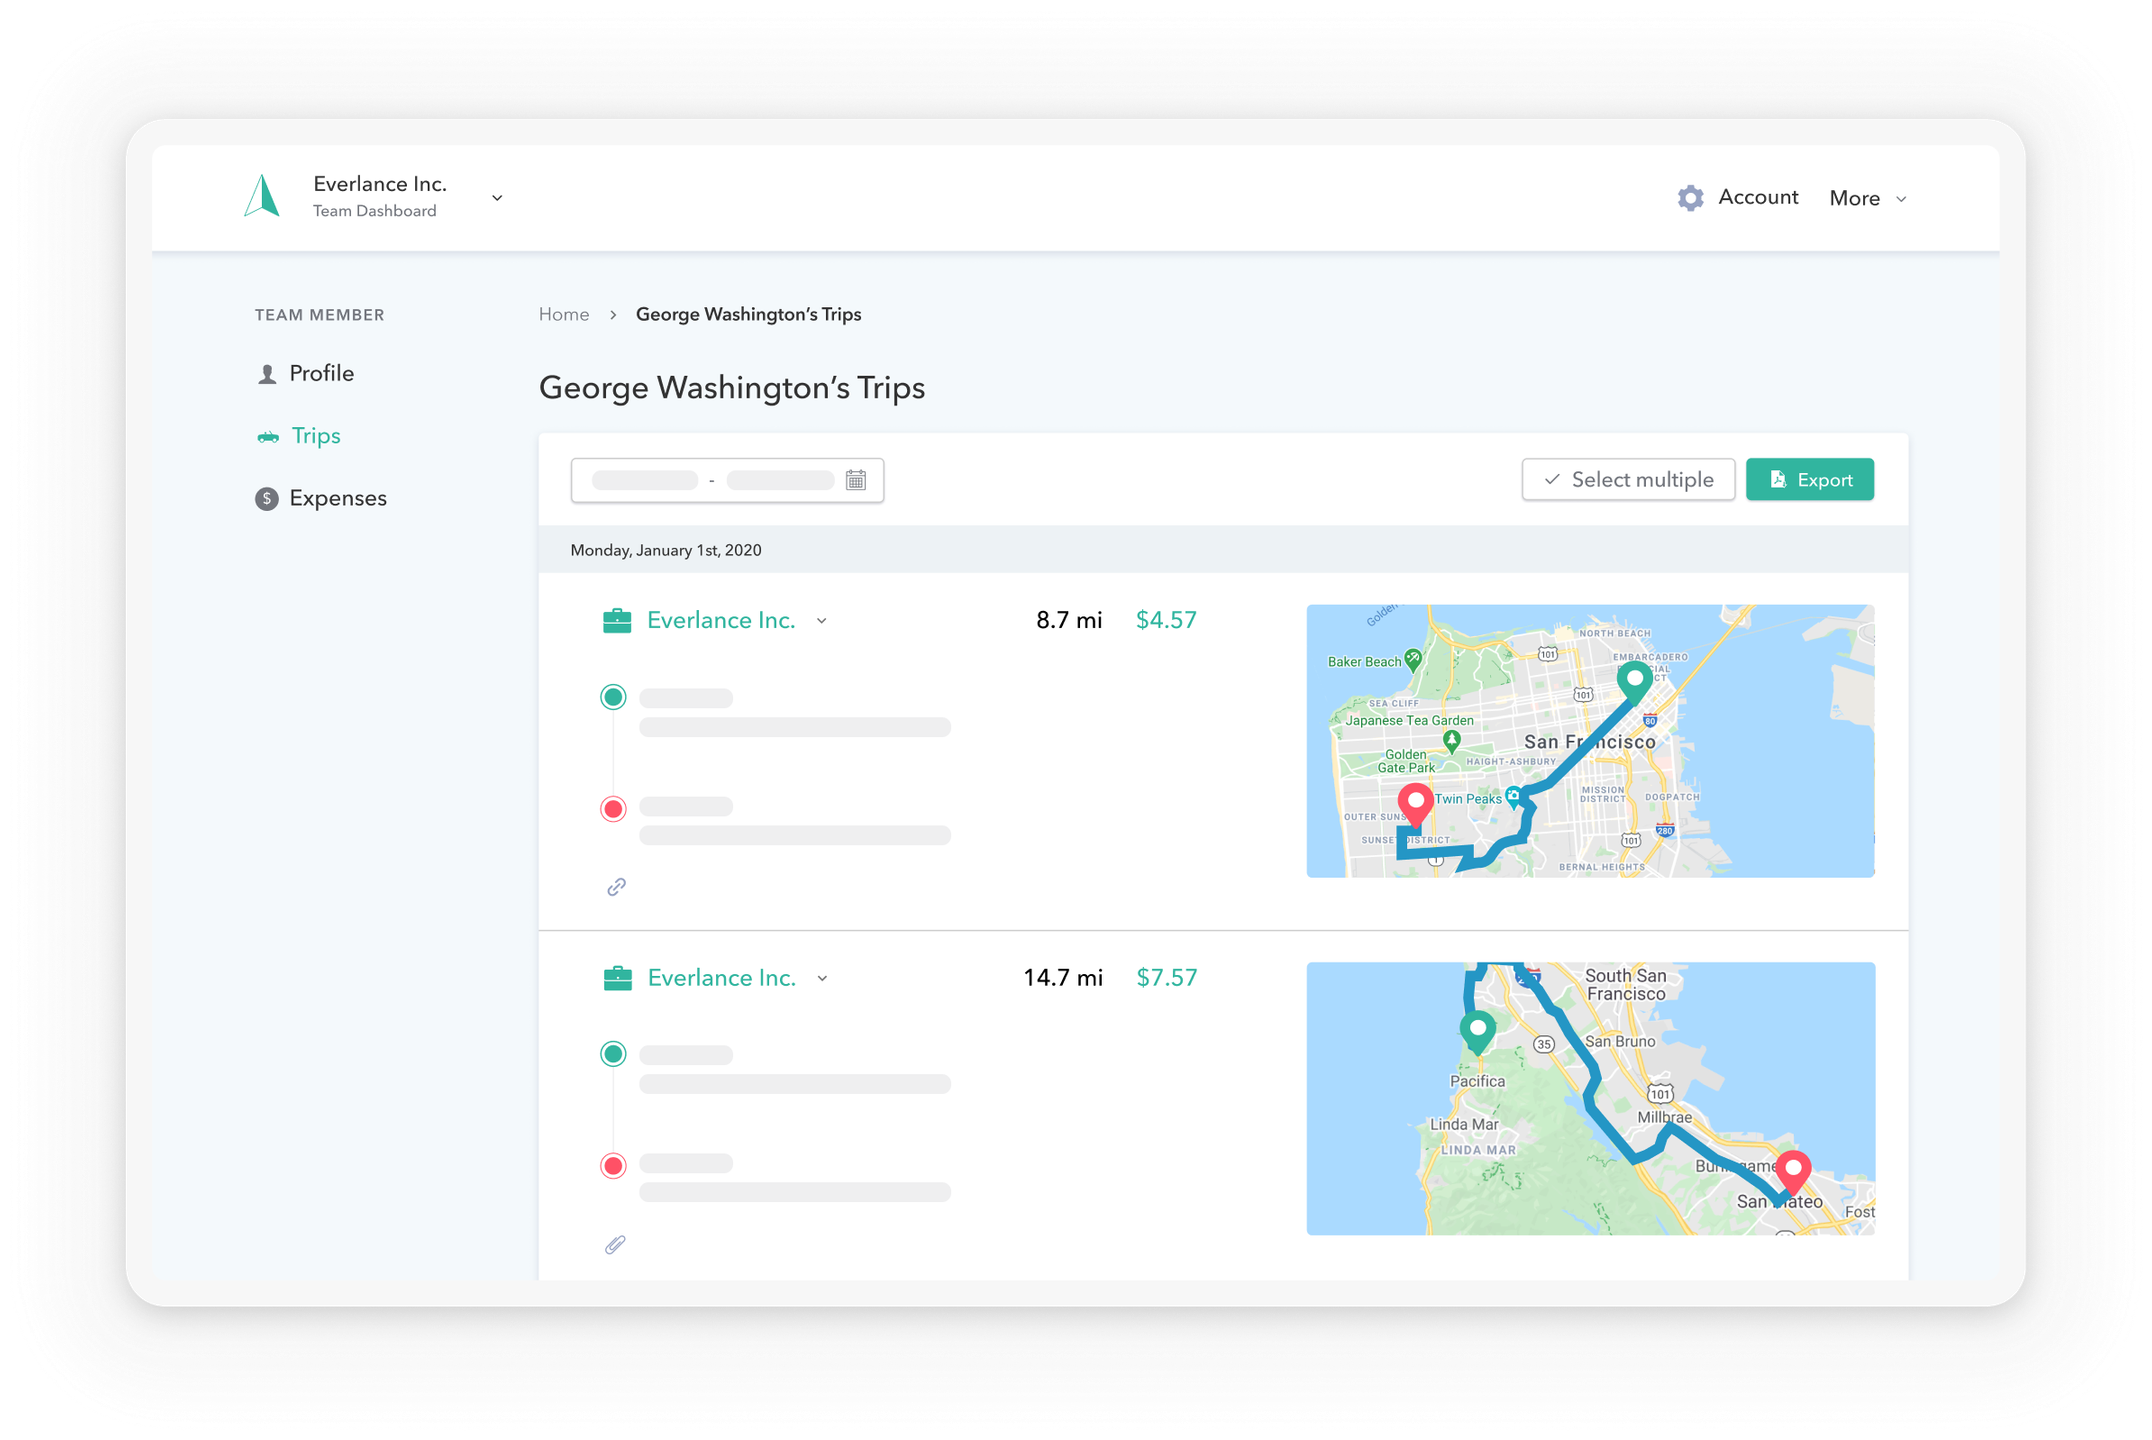Click briefcase icon on 14.7 mi trip
This screenshot has width=2152, height=1440.
coord(617,978)
